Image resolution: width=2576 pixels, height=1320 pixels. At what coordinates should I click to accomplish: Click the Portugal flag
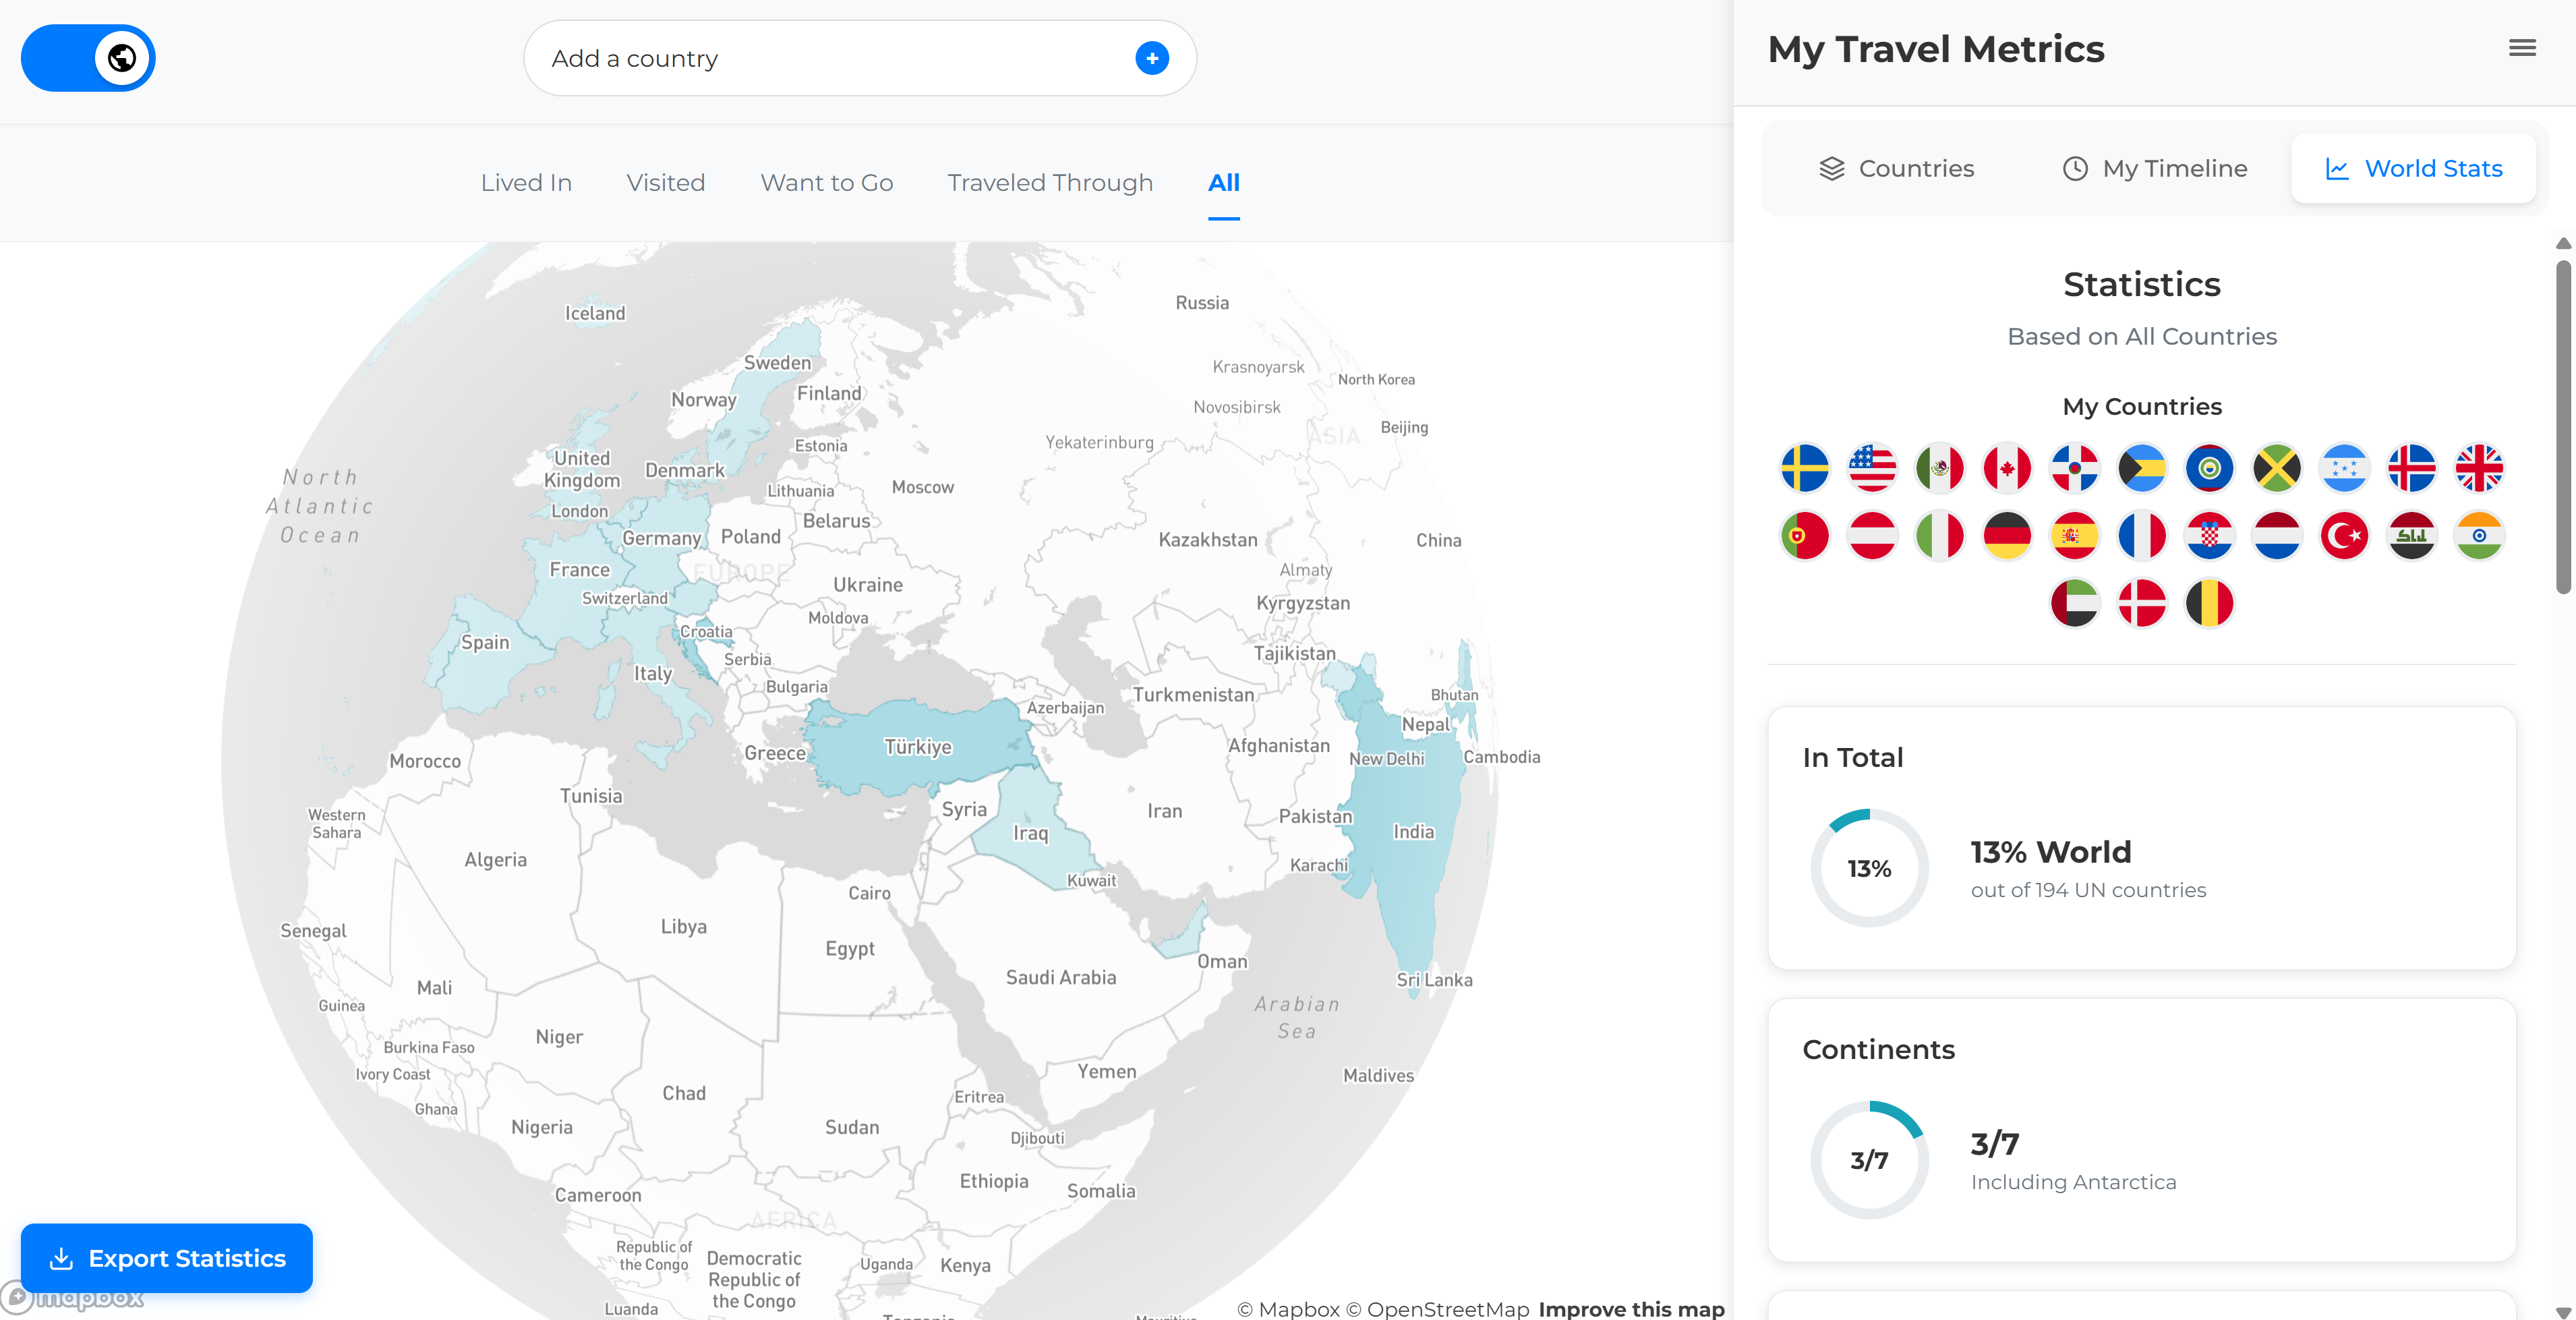pyautogui.click(x=1805, y=536)
